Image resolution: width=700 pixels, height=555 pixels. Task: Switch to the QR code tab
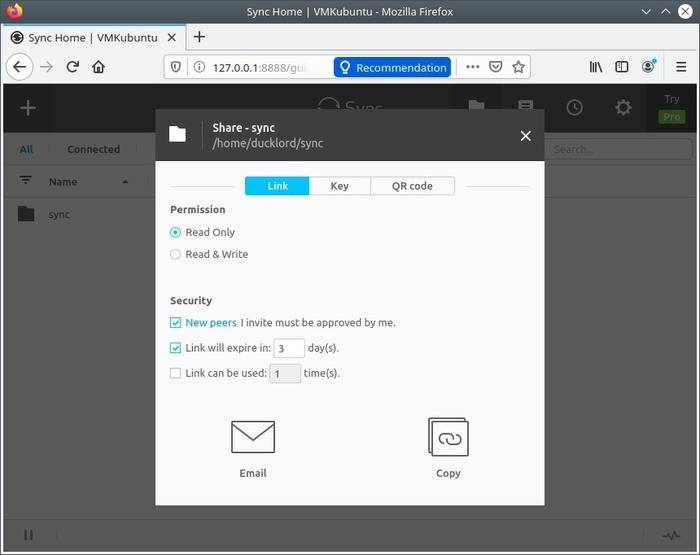412,186
